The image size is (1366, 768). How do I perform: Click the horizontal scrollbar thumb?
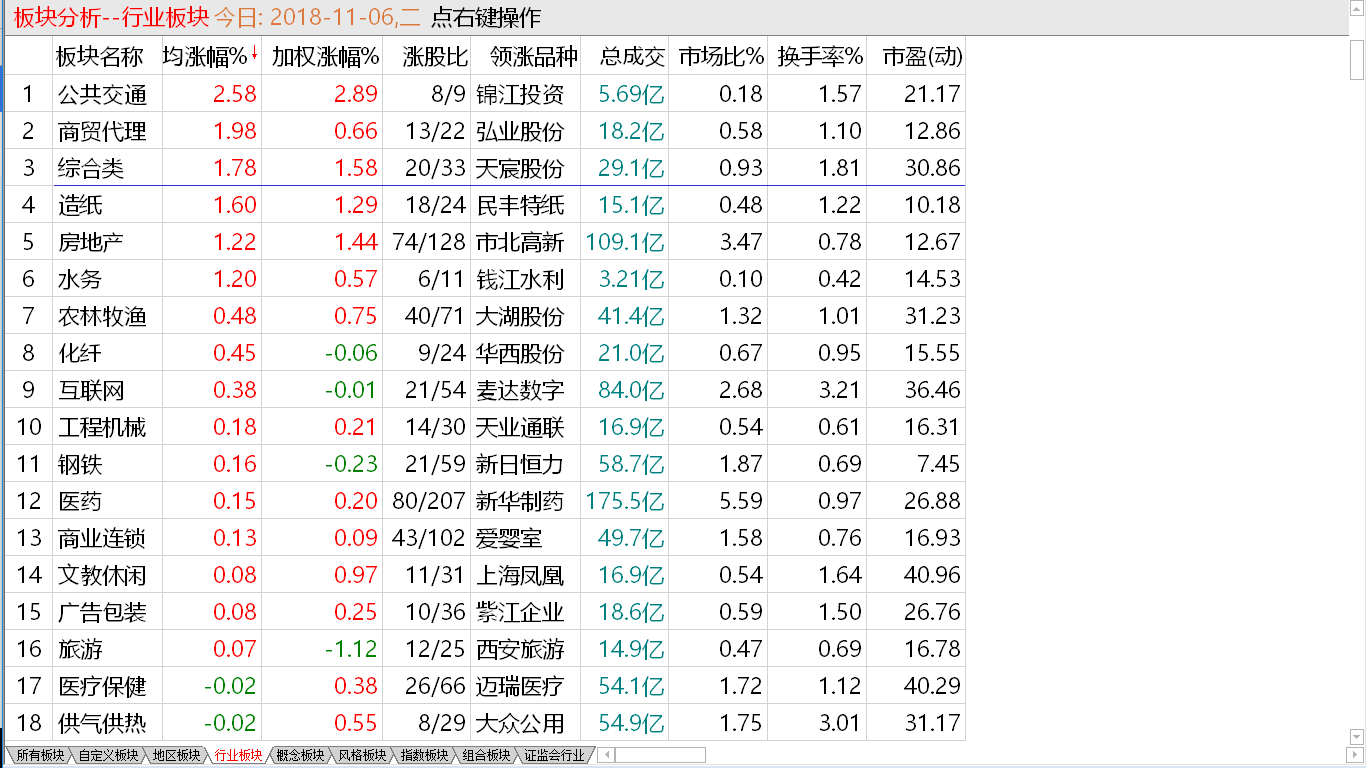click(660, 755)
